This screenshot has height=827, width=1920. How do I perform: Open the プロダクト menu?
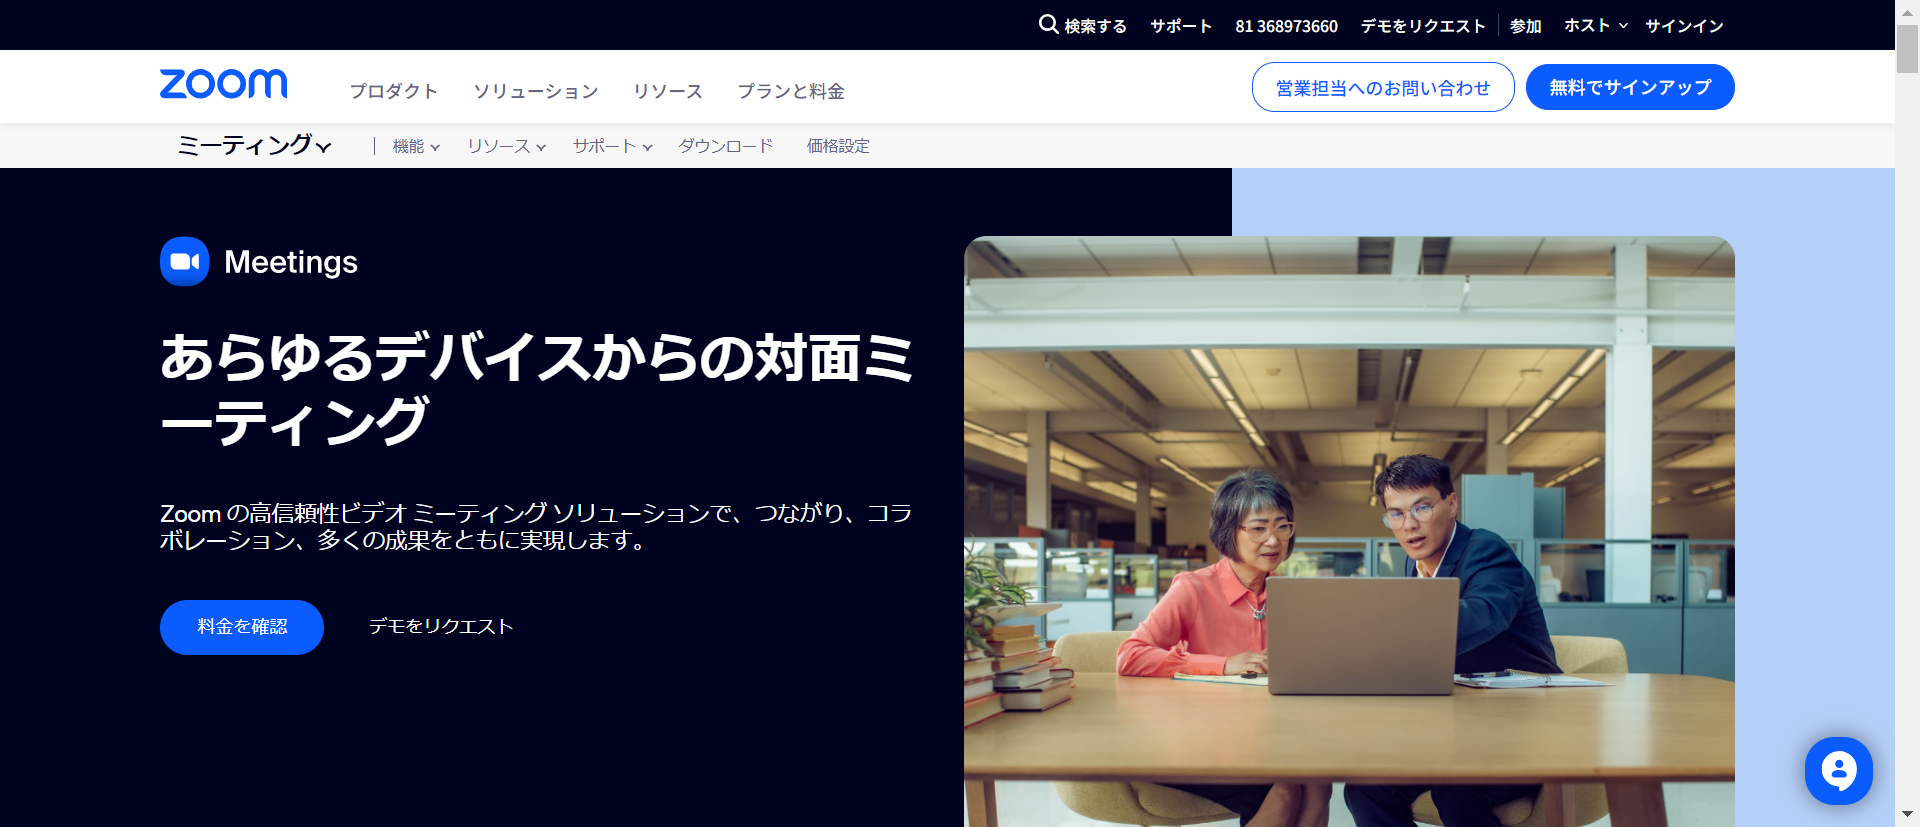point(394,91)
